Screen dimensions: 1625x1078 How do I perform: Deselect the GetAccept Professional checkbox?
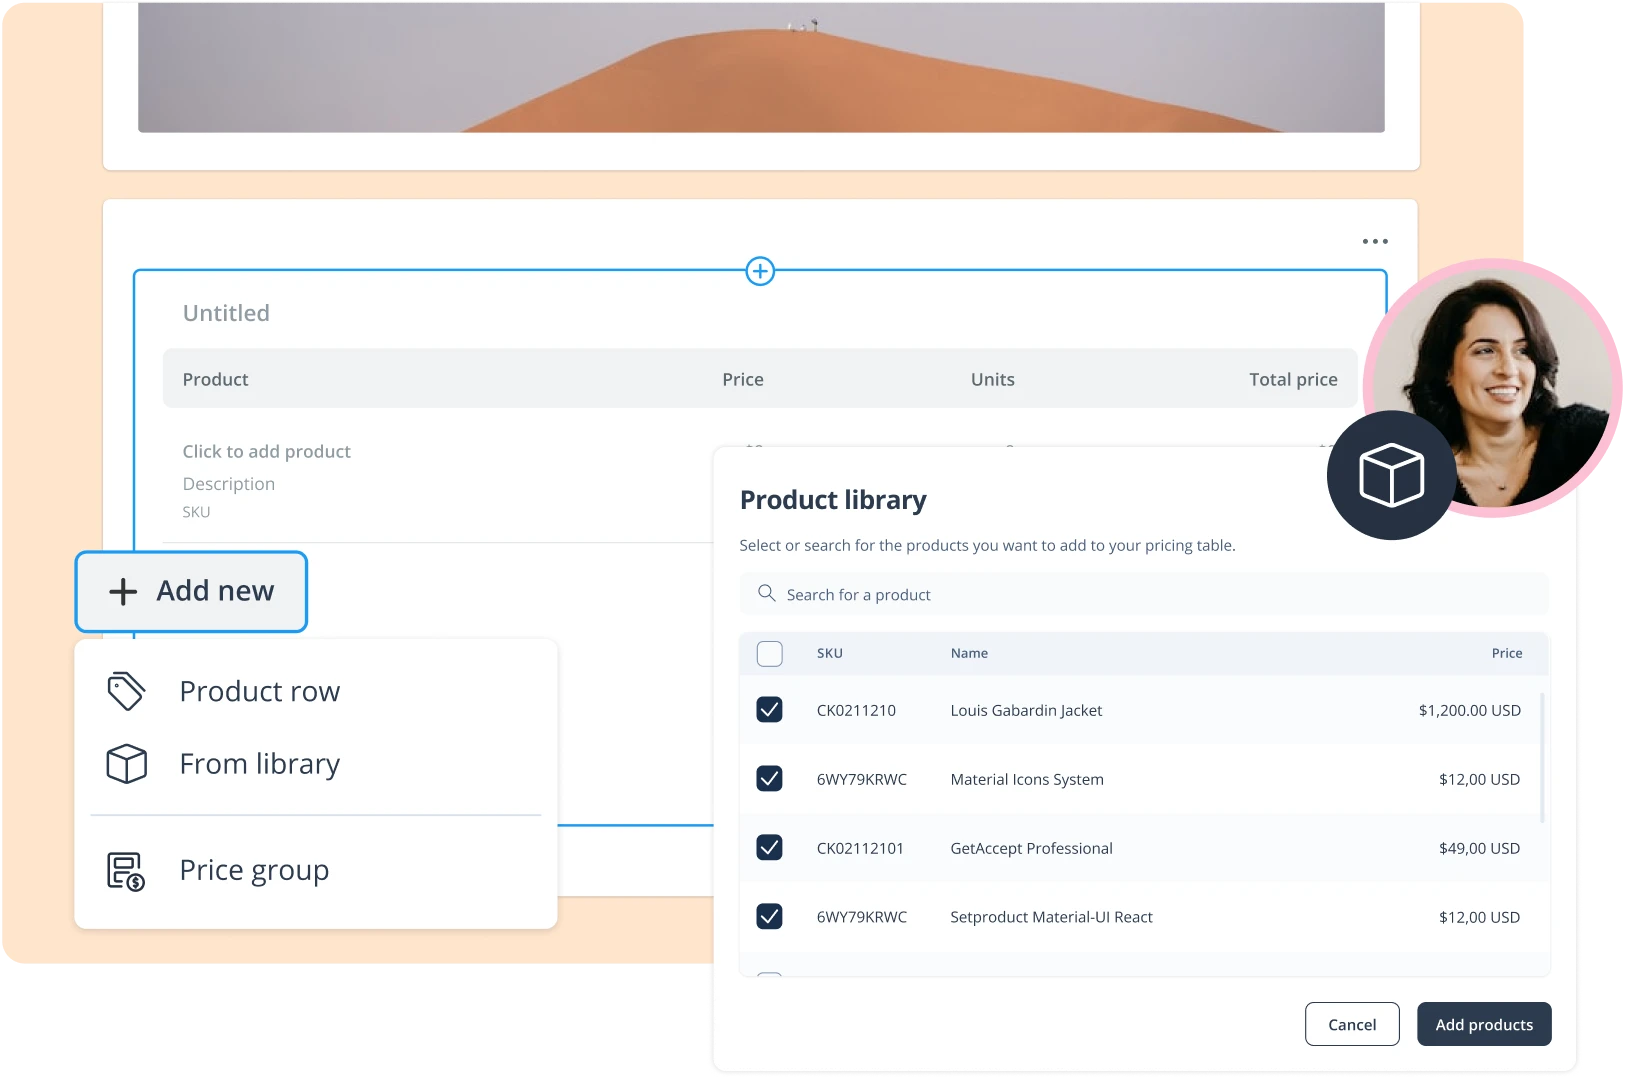click(x=770, y=847)
